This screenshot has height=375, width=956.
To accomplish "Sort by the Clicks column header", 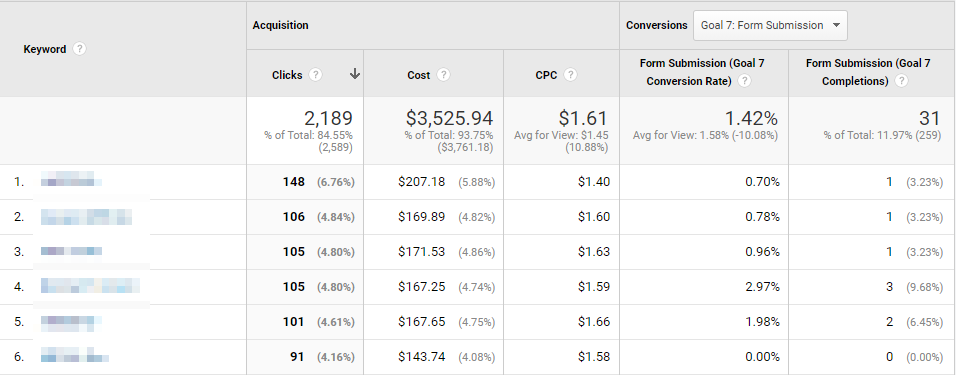I will point(287,75).
